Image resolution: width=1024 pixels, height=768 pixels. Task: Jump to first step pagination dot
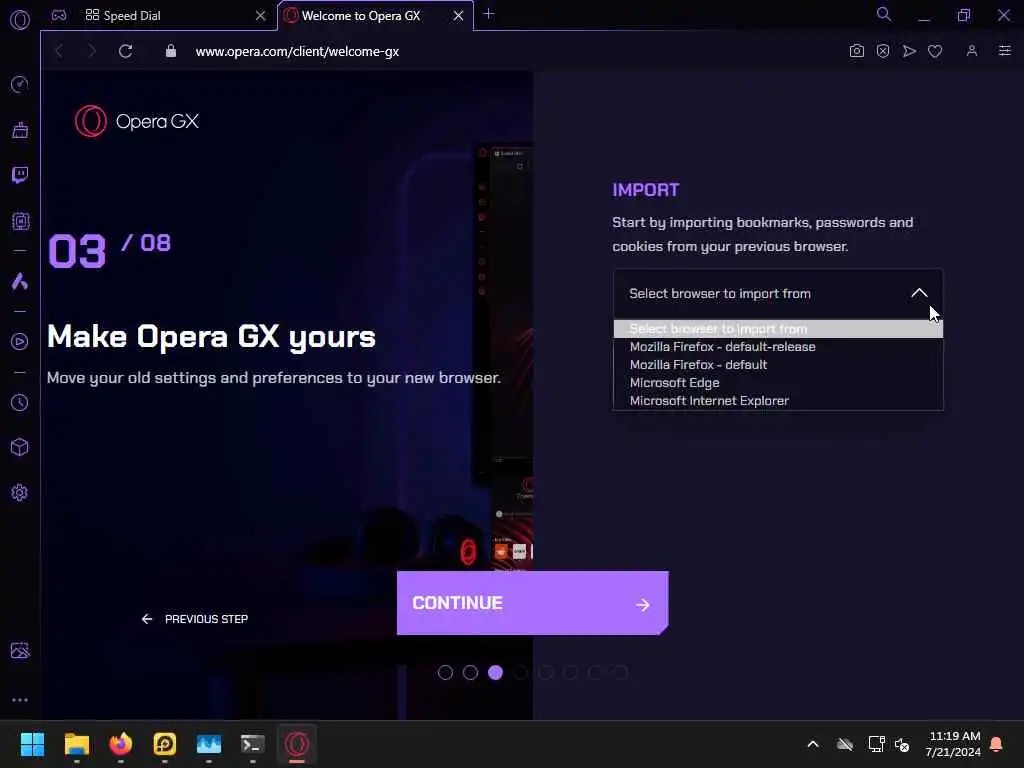pyautogui.click(x=445, y=673)
